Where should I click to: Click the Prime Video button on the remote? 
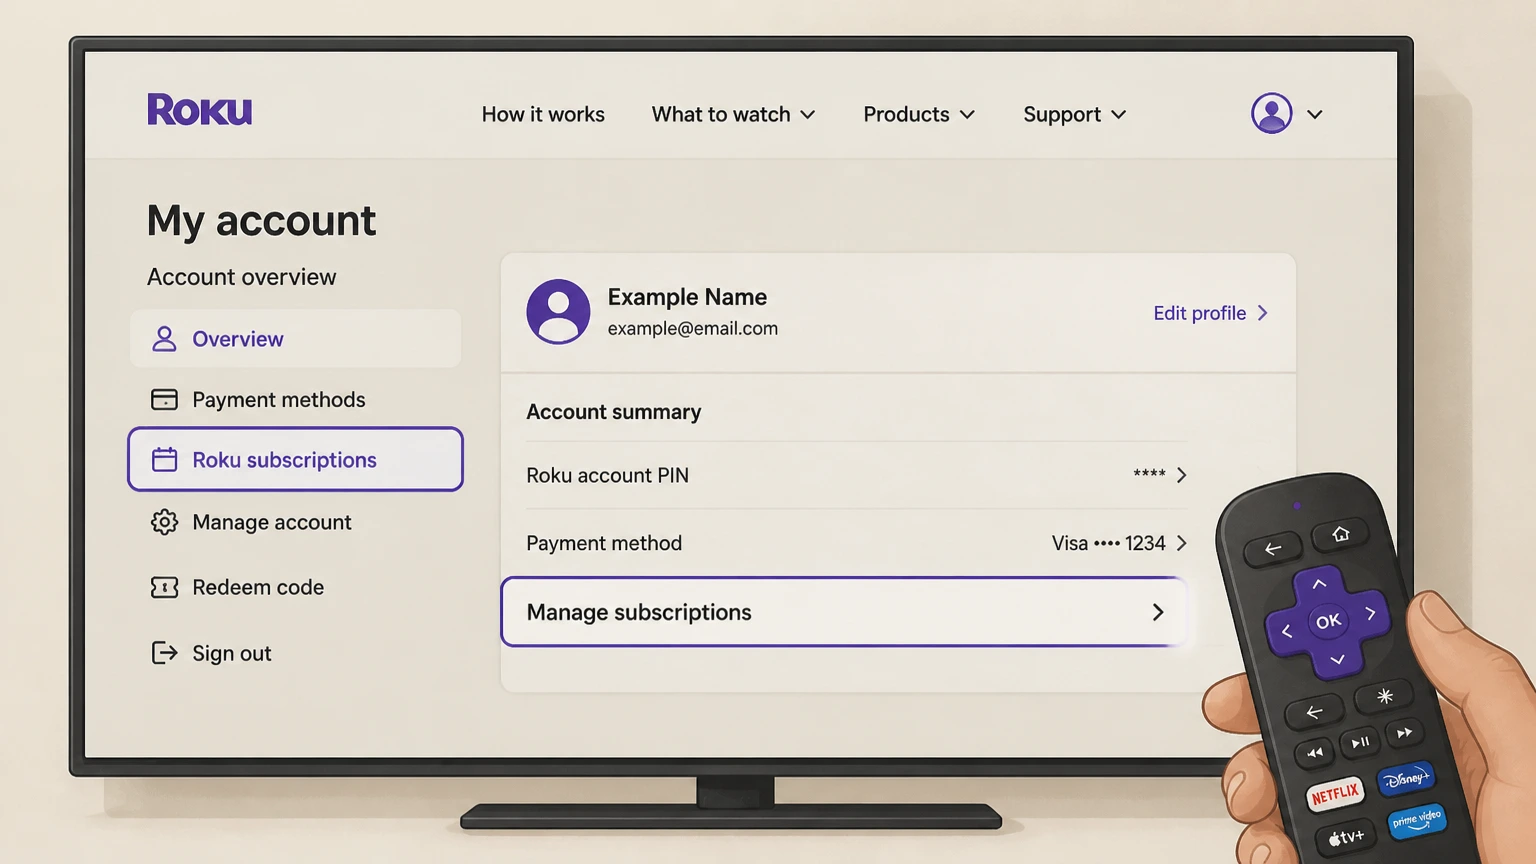pos(1417,821)
